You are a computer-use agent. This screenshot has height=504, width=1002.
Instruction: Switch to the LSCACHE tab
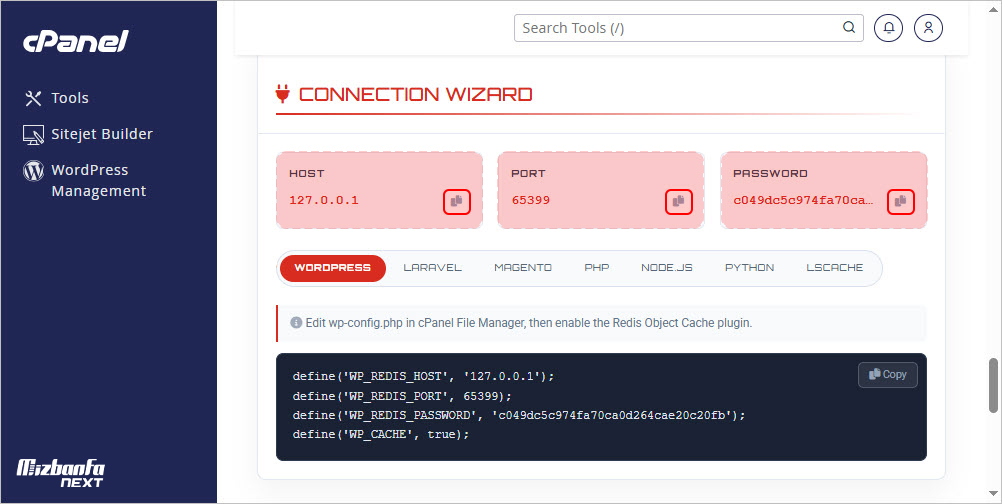coord(835,268)
